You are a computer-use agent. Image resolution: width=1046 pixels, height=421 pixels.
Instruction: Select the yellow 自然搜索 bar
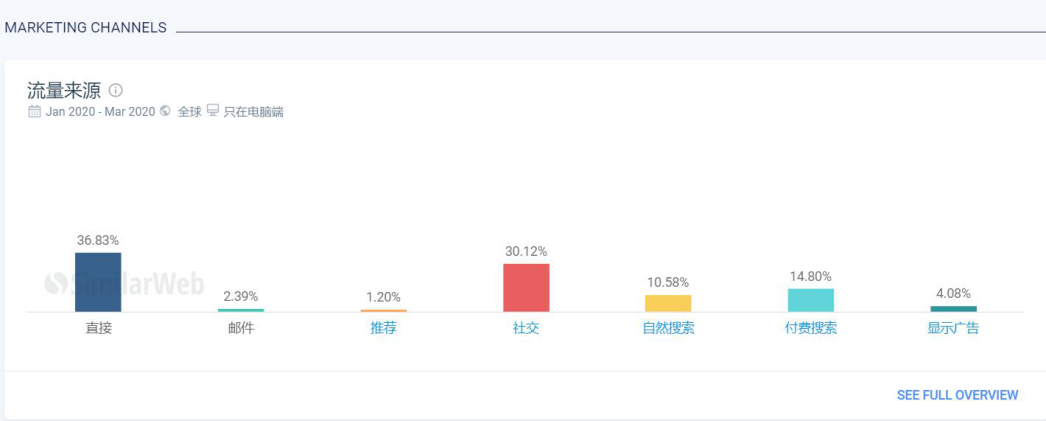[668, 303]
